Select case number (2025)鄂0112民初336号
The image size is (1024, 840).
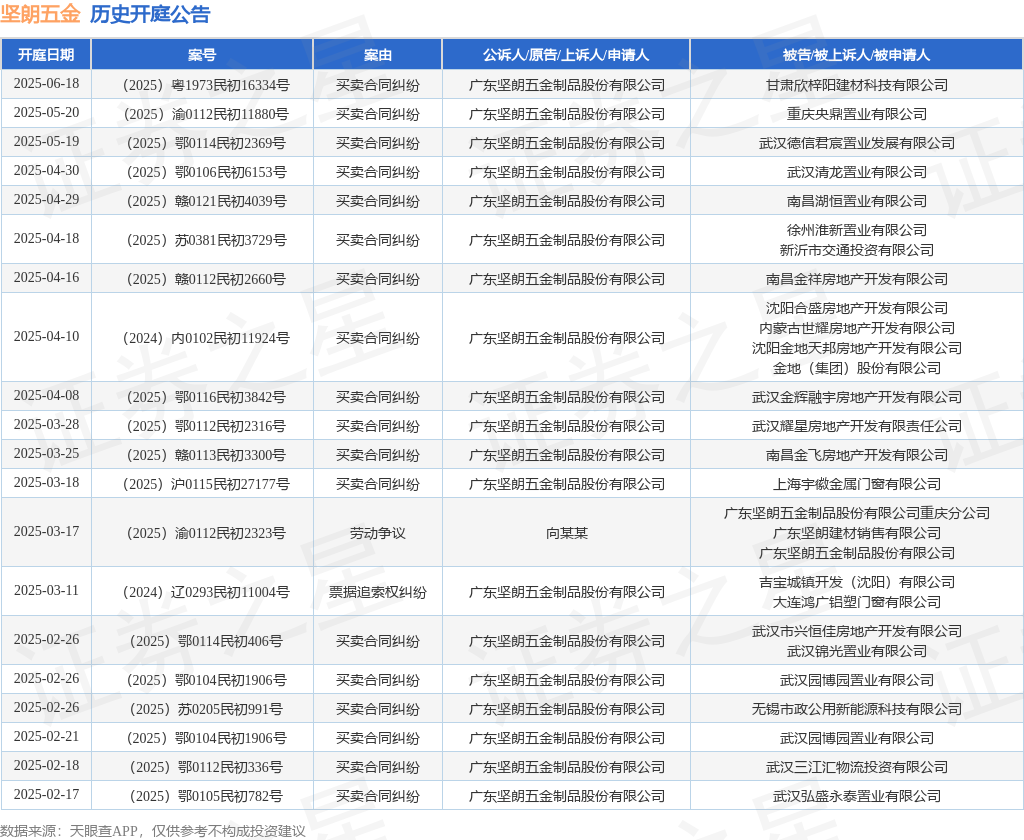tap(206, 767)
